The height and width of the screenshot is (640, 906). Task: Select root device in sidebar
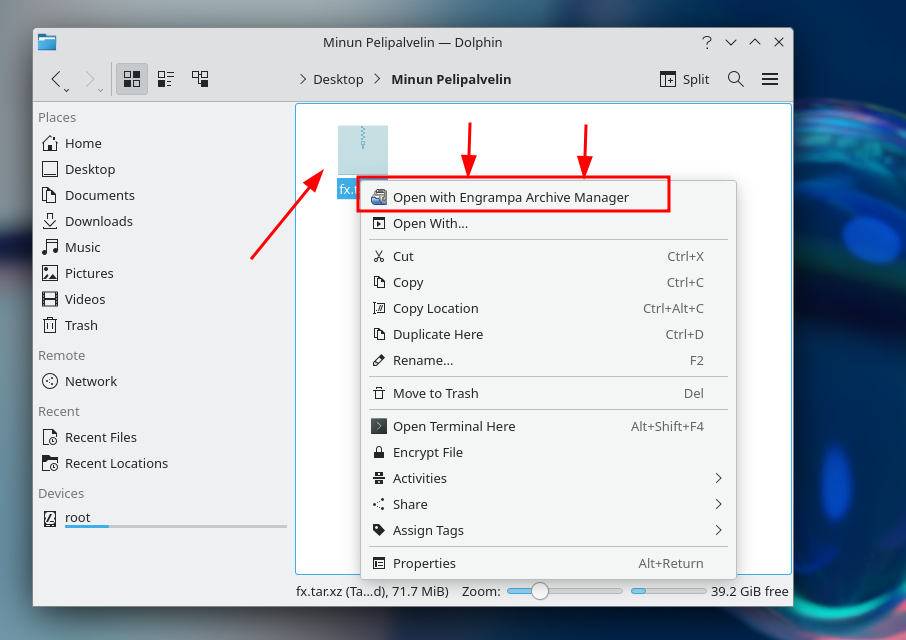click(77, 518)
